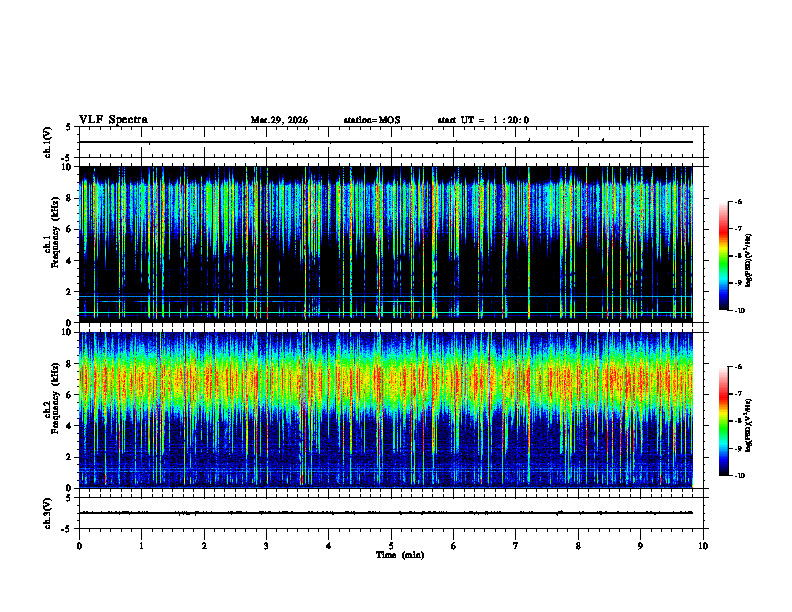This screenshot has width=792, height=612.
Task: Click the "Time (min)" x-axis label
Action: point(400,555)
